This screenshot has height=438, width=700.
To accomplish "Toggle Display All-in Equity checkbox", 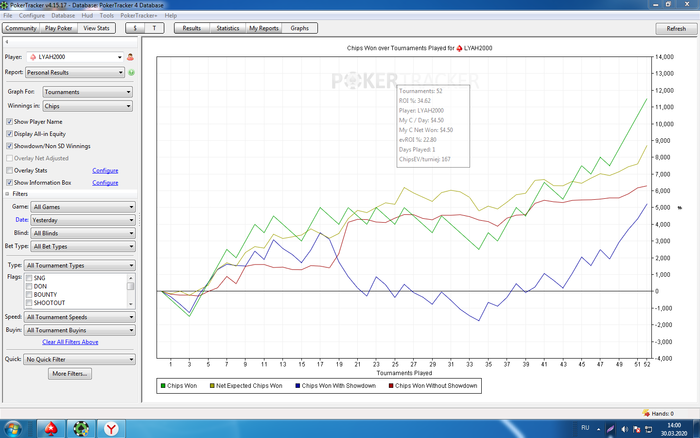I will [x=10, y=133].
